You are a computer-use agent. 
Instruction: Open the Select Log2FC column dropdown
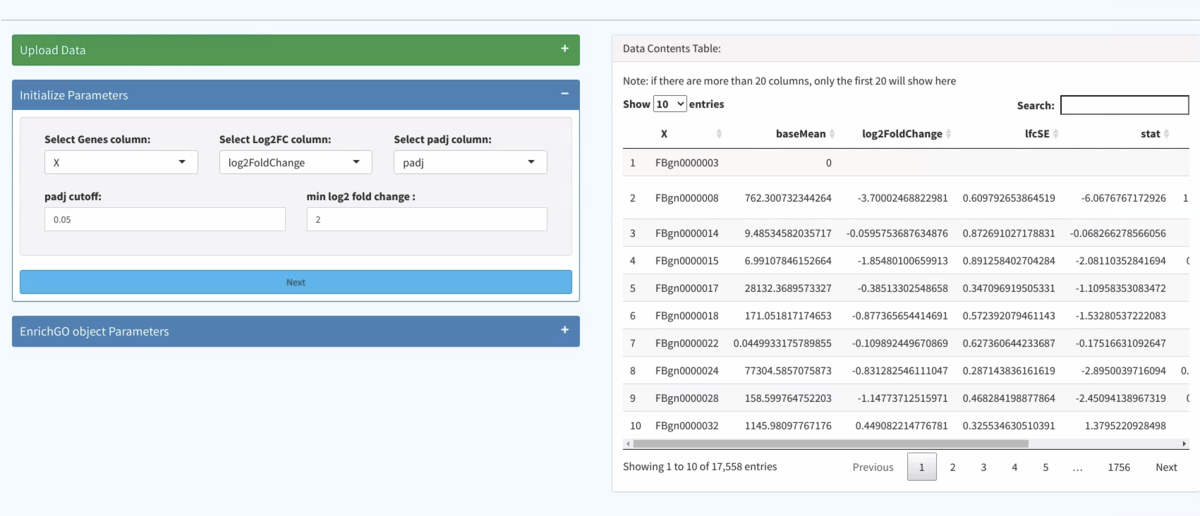[295, 162]
